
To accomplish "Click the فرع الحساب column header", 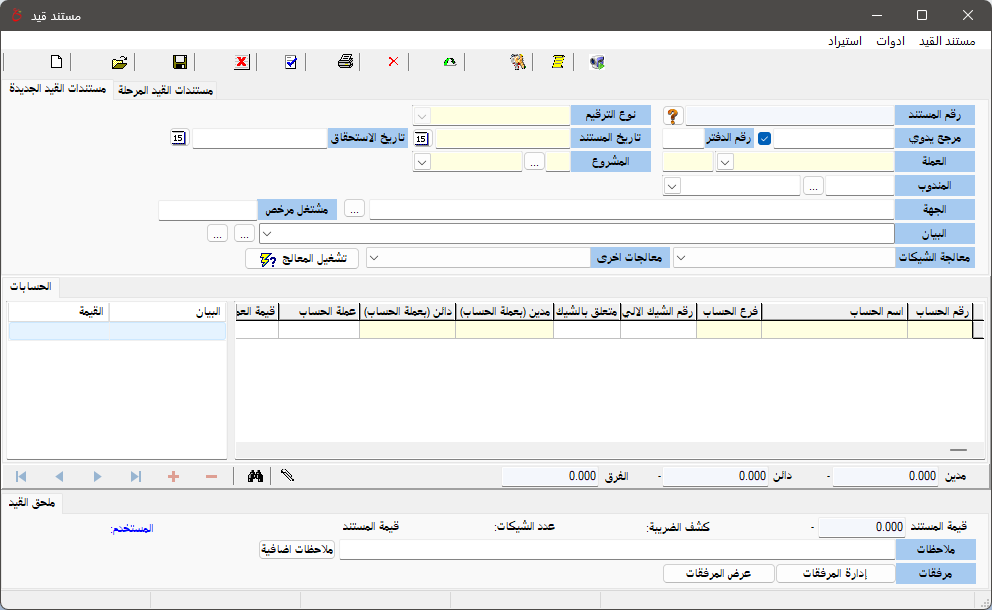I will [x=728, y=311].
